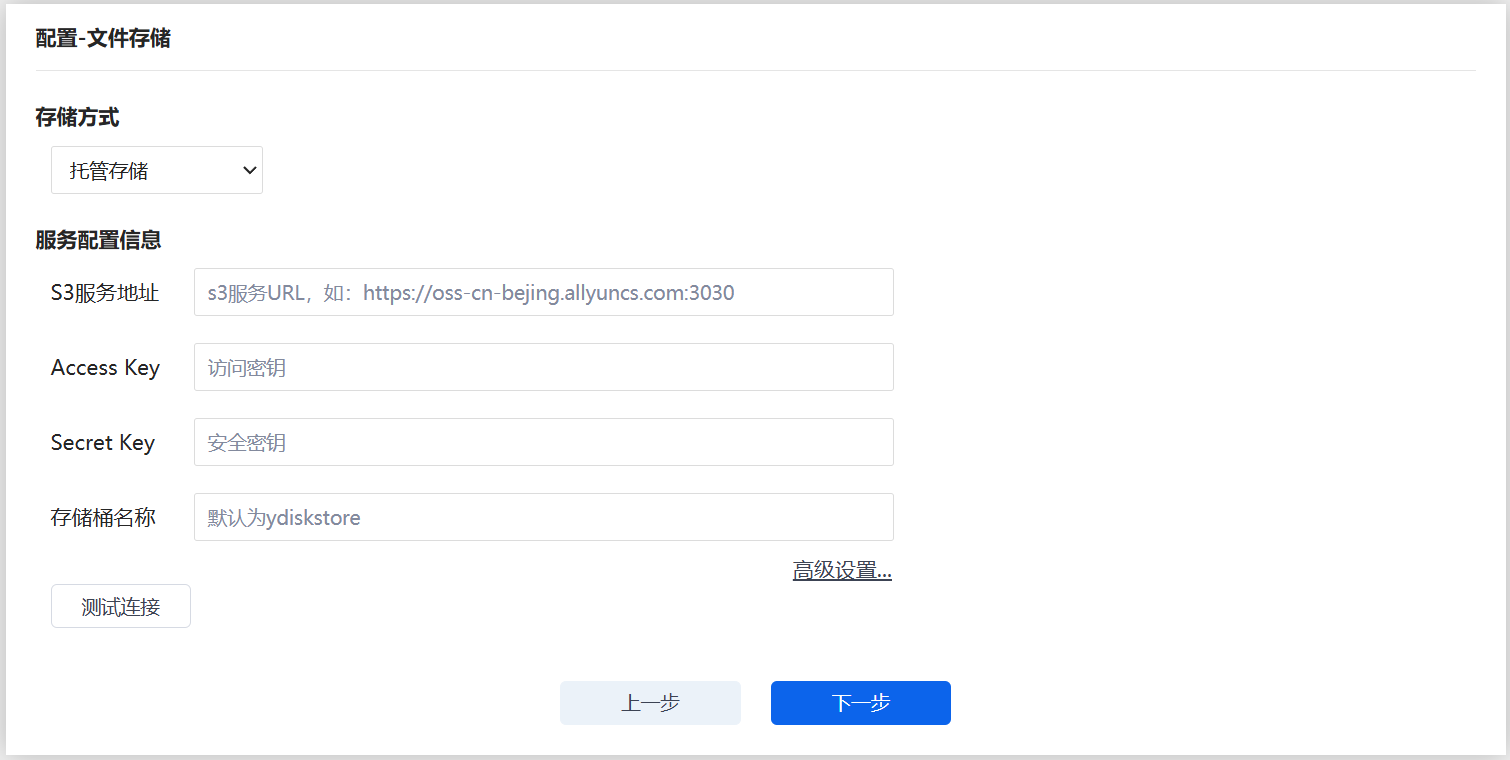Click the 存储方式 section label
Viewport: 1510px width, 760px height.
77,118
